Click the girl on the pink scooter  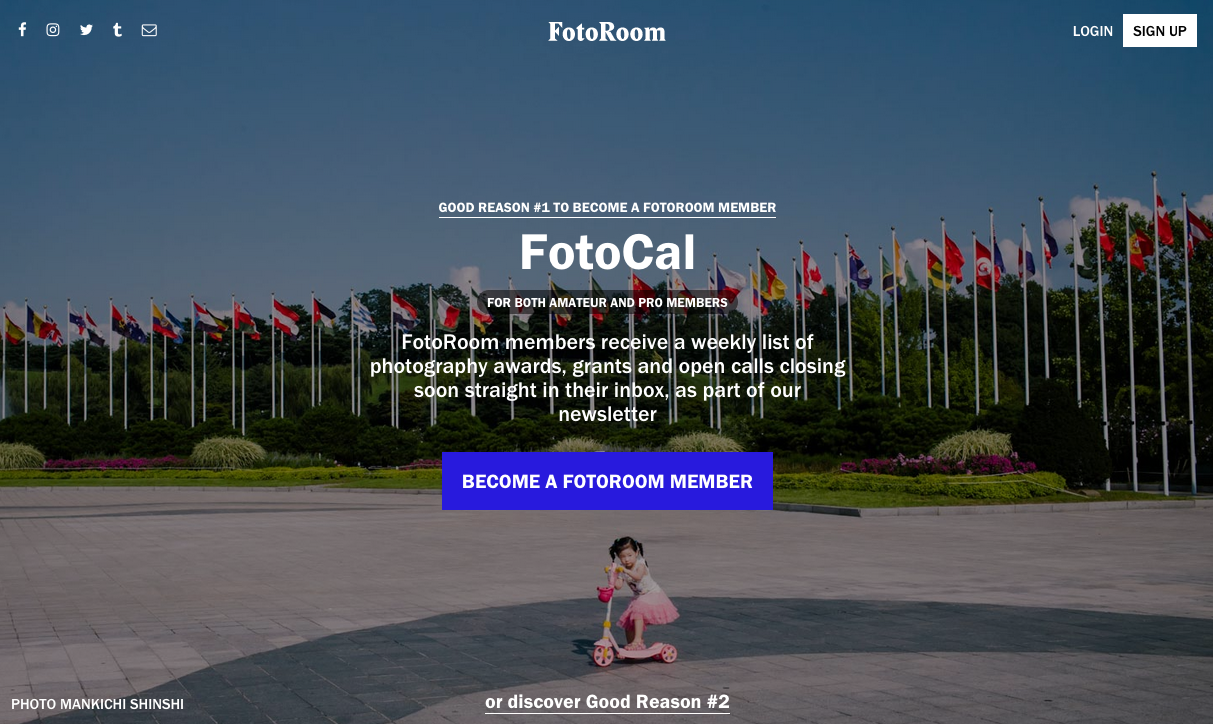pyautogui.click(x=636, y=602)
